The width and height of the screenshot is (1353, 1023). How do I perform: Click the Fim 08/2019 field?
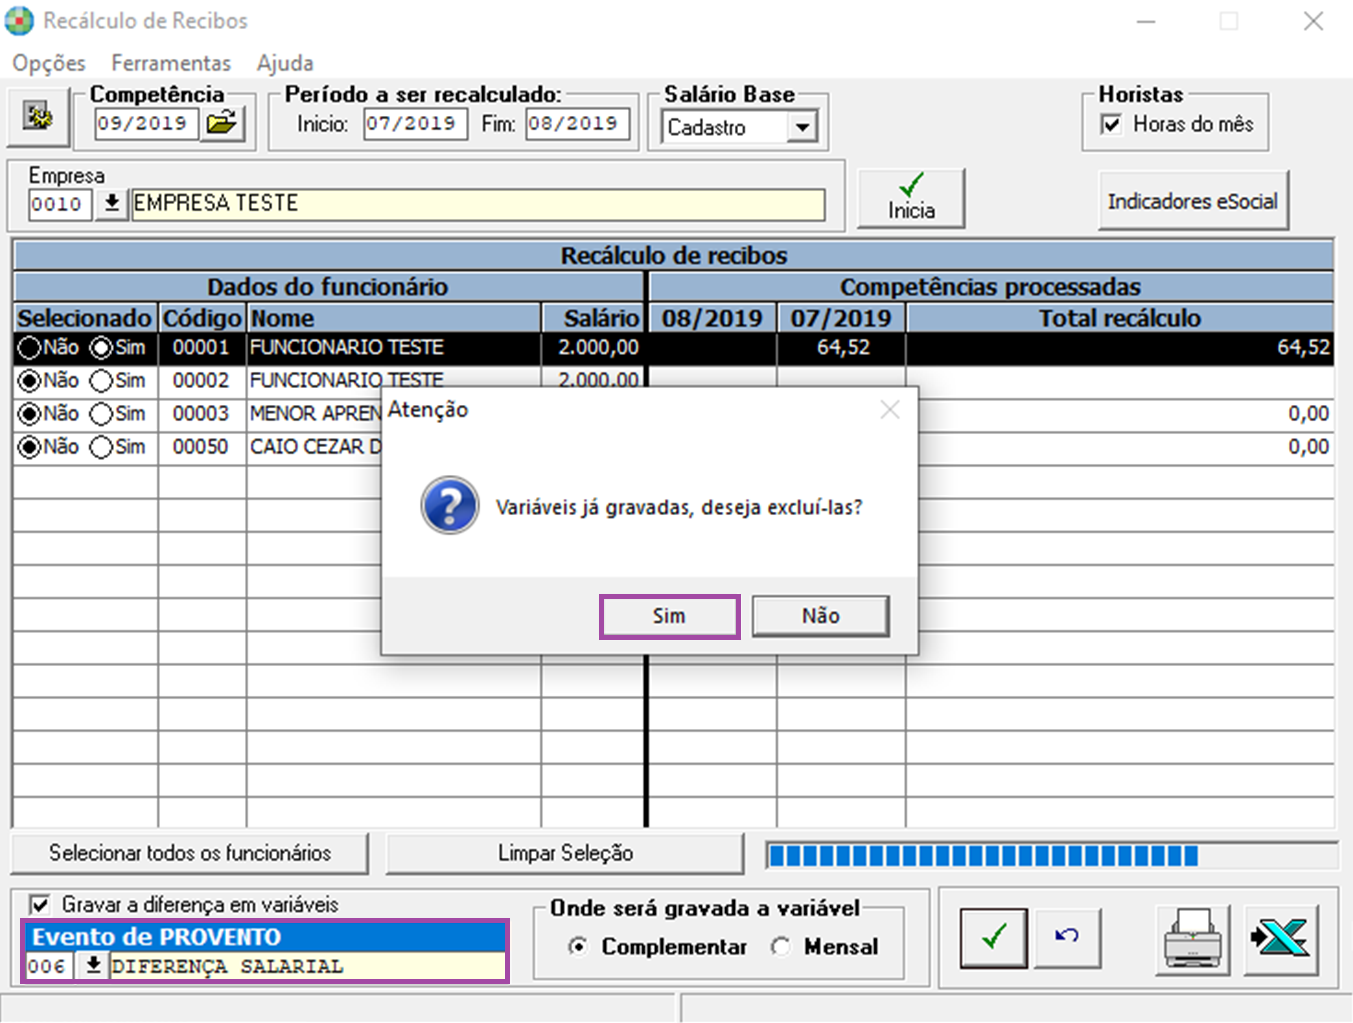coord(577,124)
